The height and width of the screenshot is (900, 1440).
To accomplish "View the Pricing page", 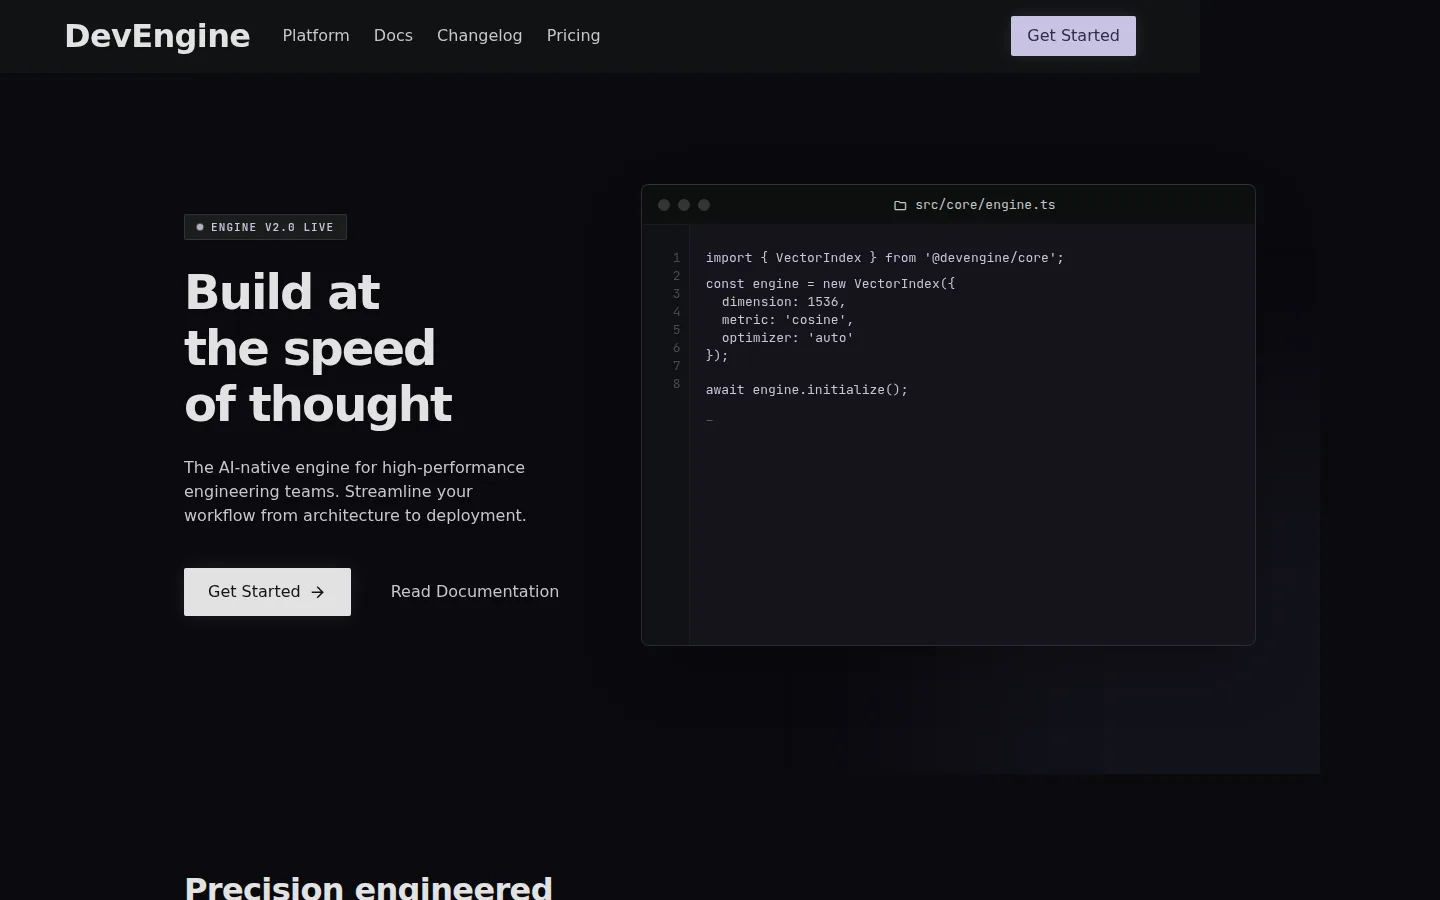I will 573,36.
